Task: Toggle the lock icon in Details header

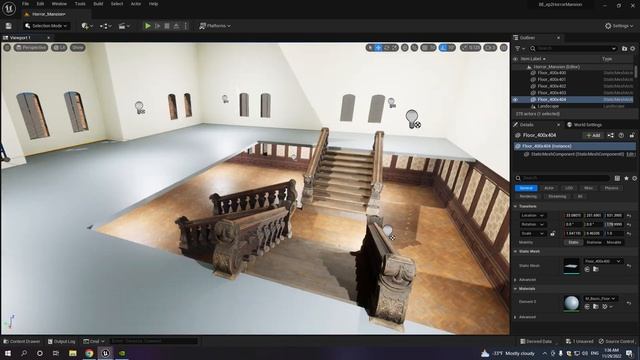Action: click(x=632, y=136)
